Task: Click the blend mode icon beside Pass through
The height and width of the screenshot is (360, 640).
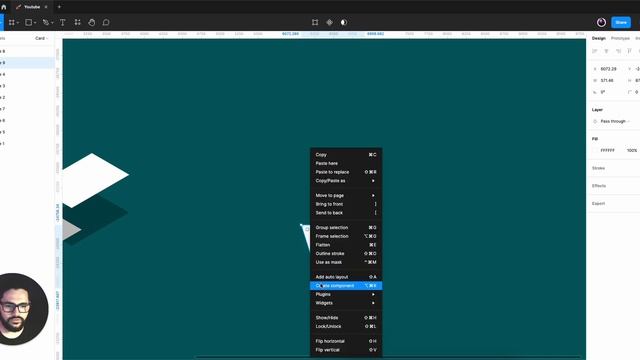Action: (595, 121)
